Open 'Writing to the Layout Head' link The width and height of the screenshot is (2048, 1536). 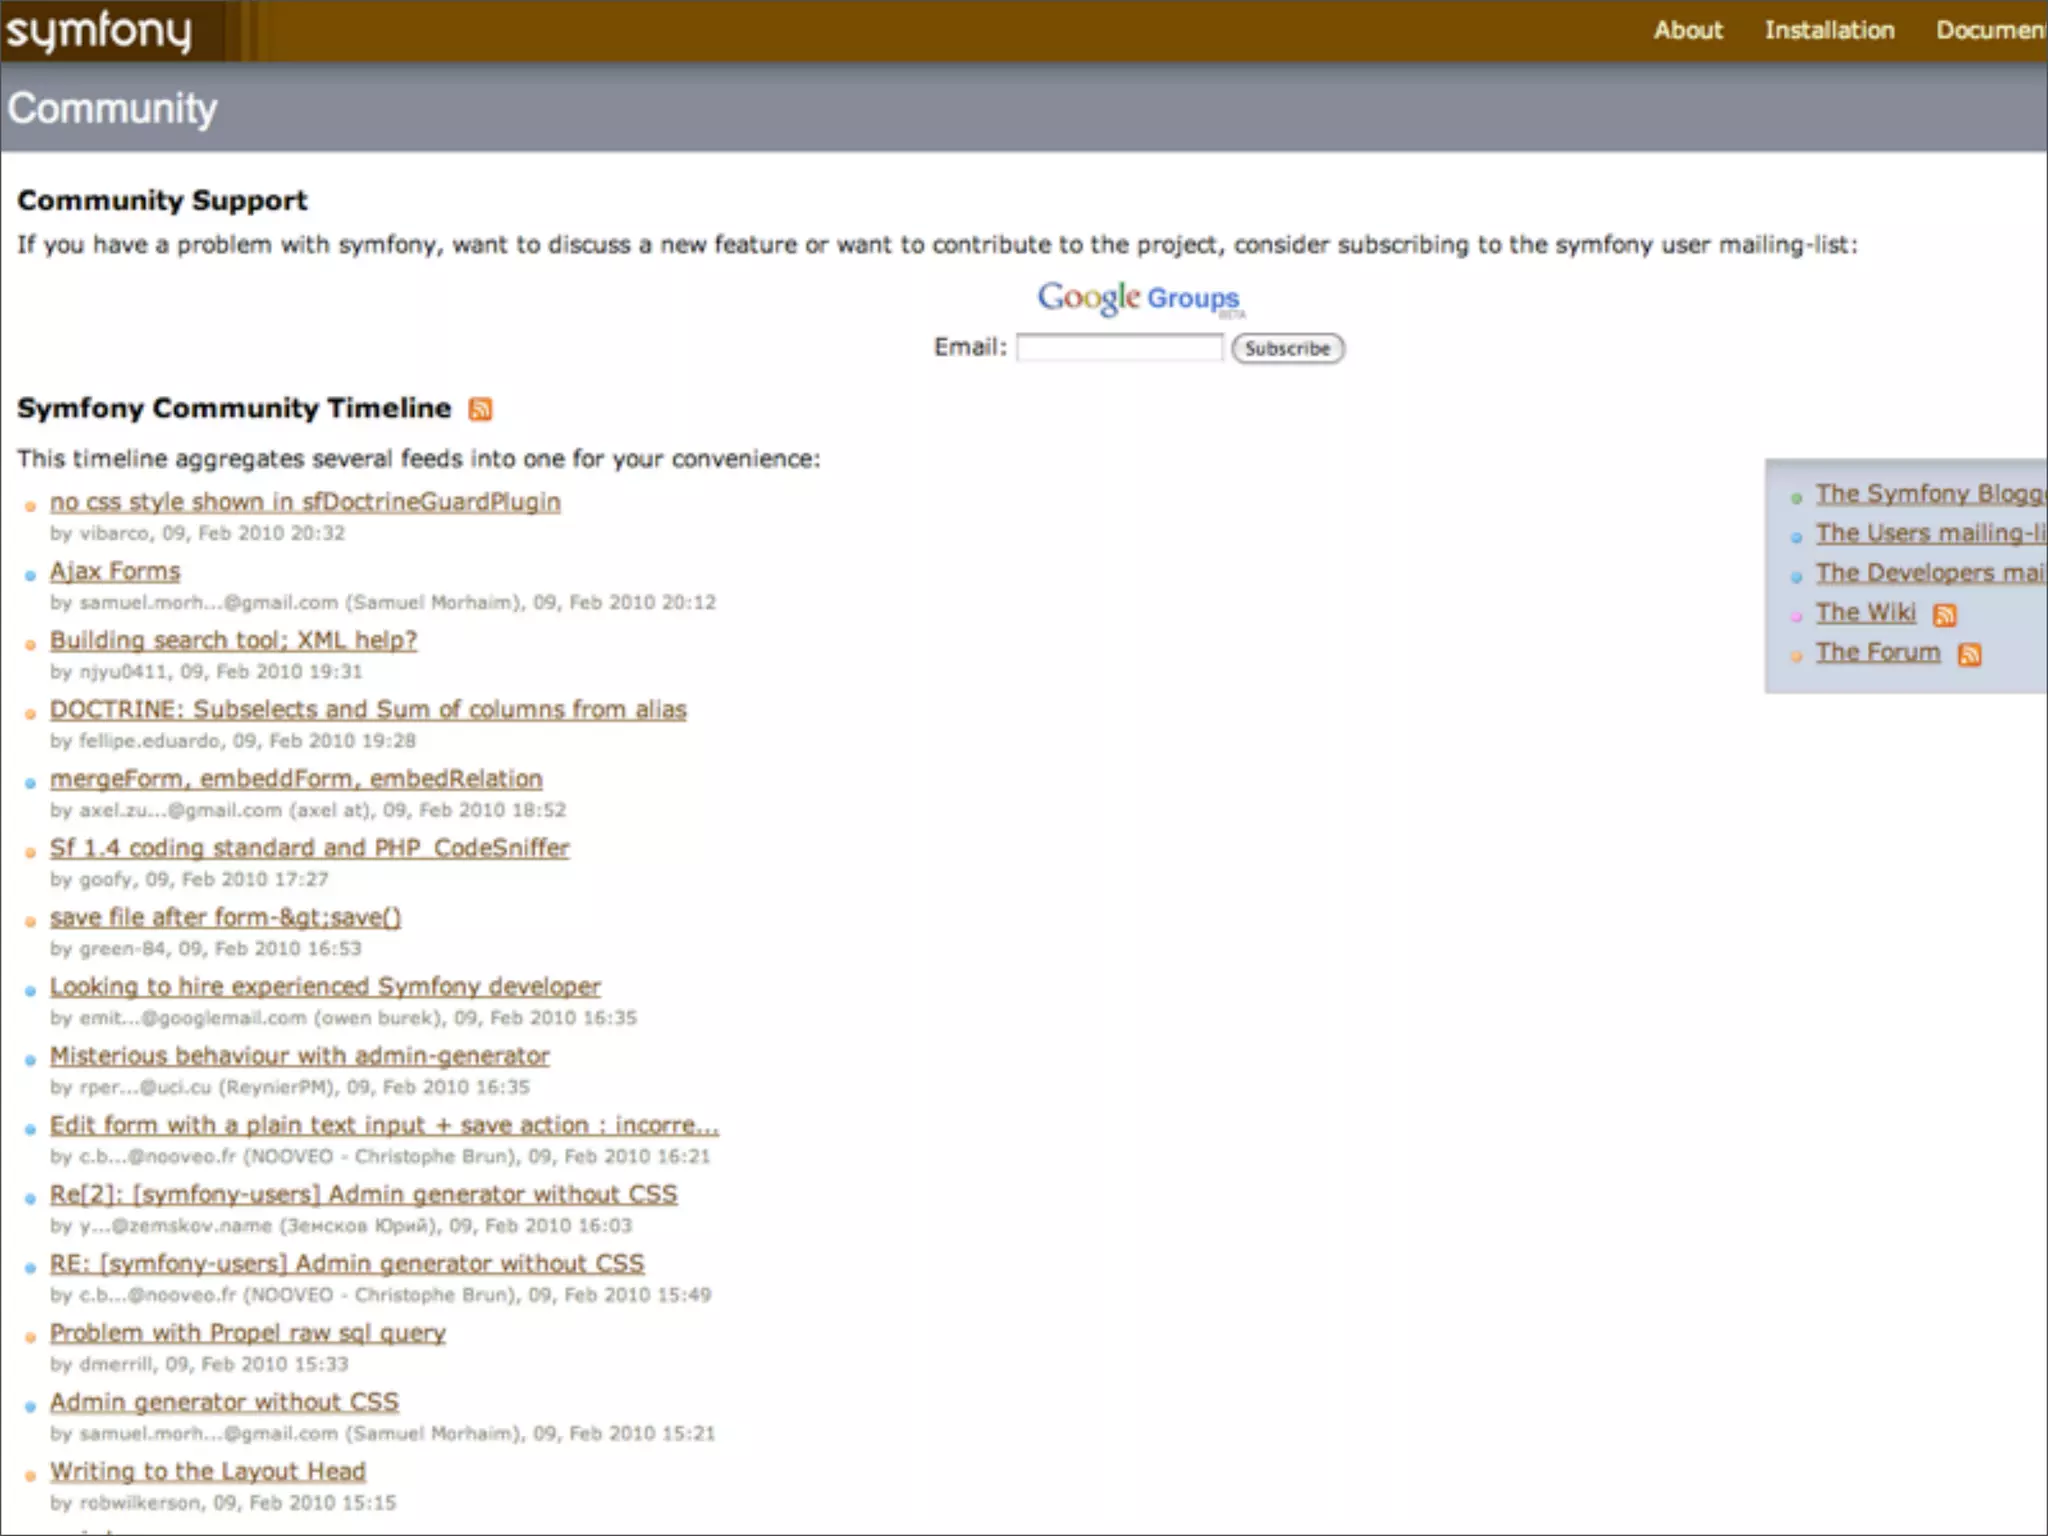(208, 1472)
